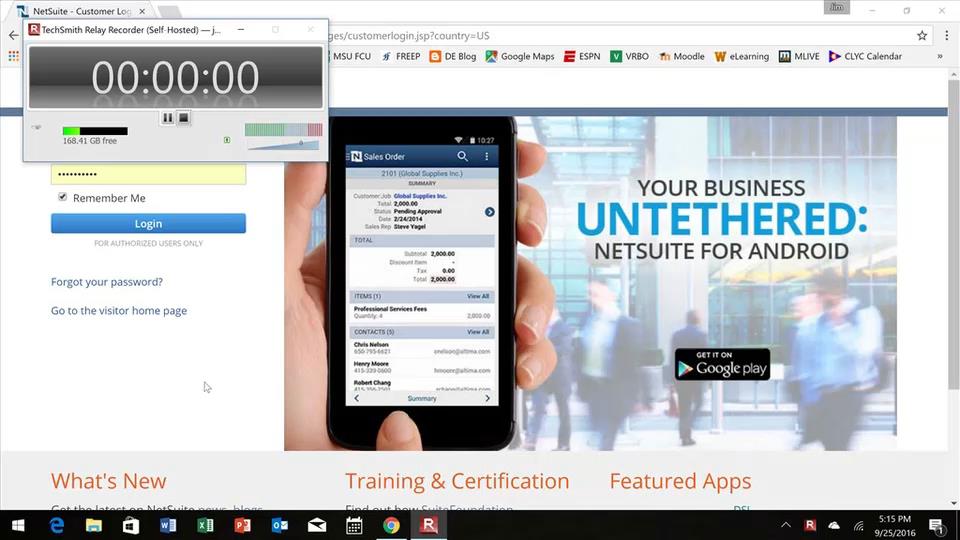Viewport: 960px width, 540px height.
Task: Open the eLearning bookmark
Action: (741, 56)
